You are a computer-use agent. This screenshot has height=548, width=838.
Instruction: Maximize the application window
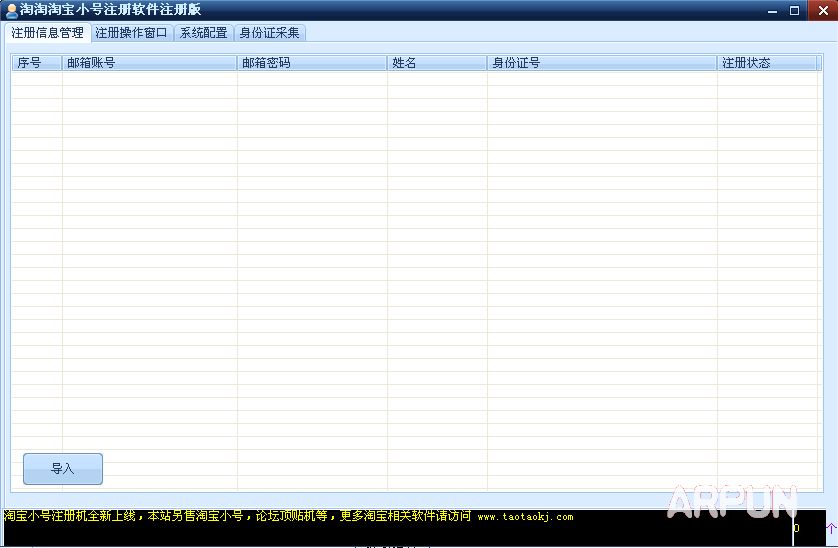(x=794, y=11)
